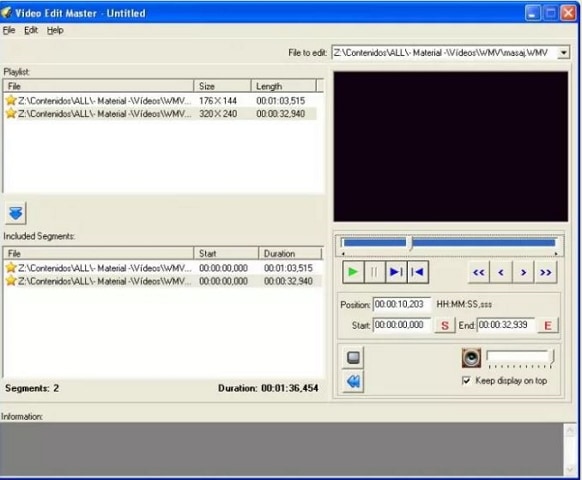
Task: Click the Position time input field
Action: point(402,304)
